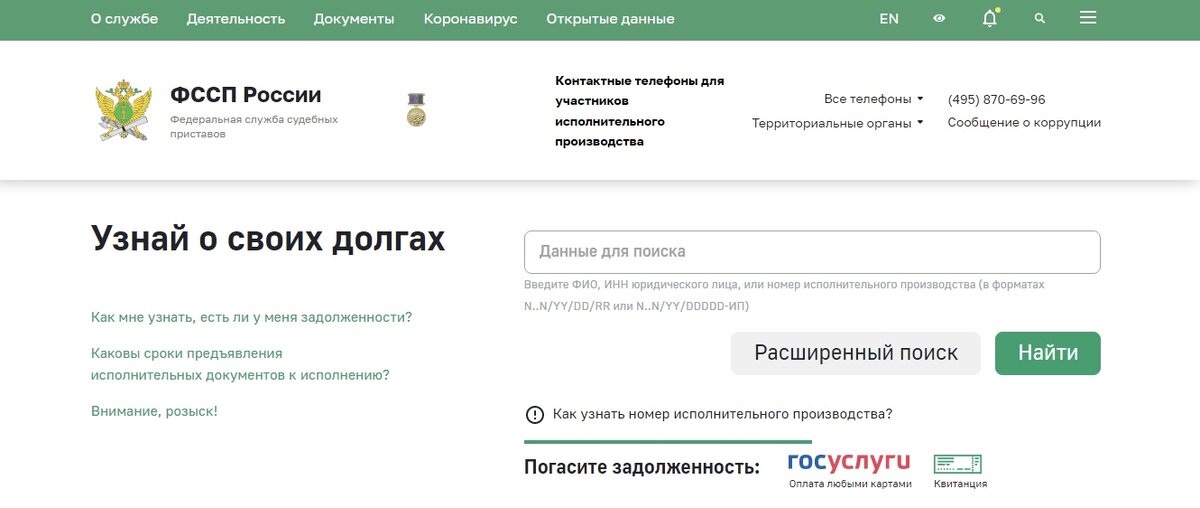Click the 'Узнай о своих долгах' heading
This screenshot has height=508, width=1200.
tap(268, 239)
